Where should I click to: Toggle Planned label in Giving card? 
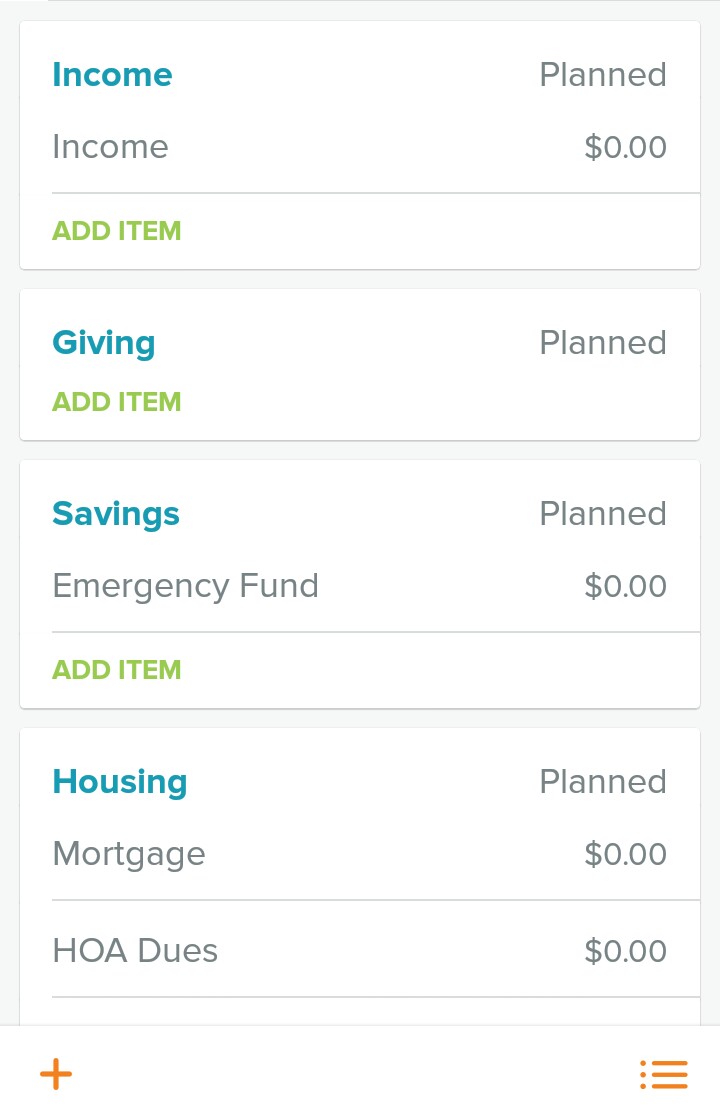click(603, 342)
